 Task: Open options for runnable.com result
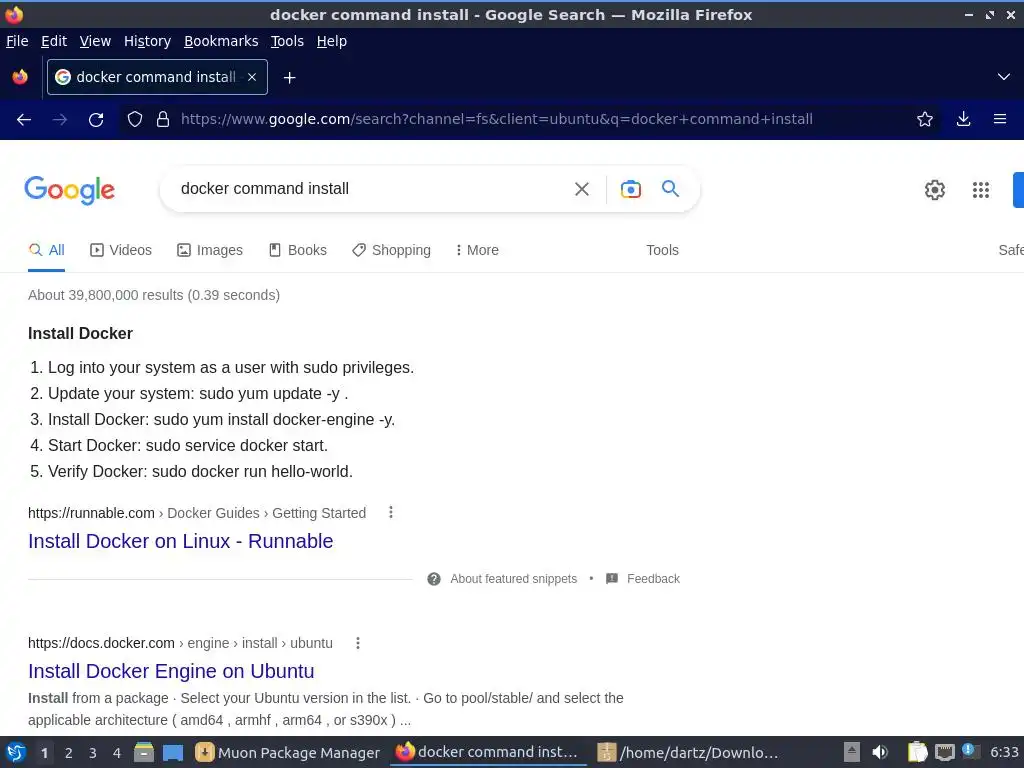(391, 513)
